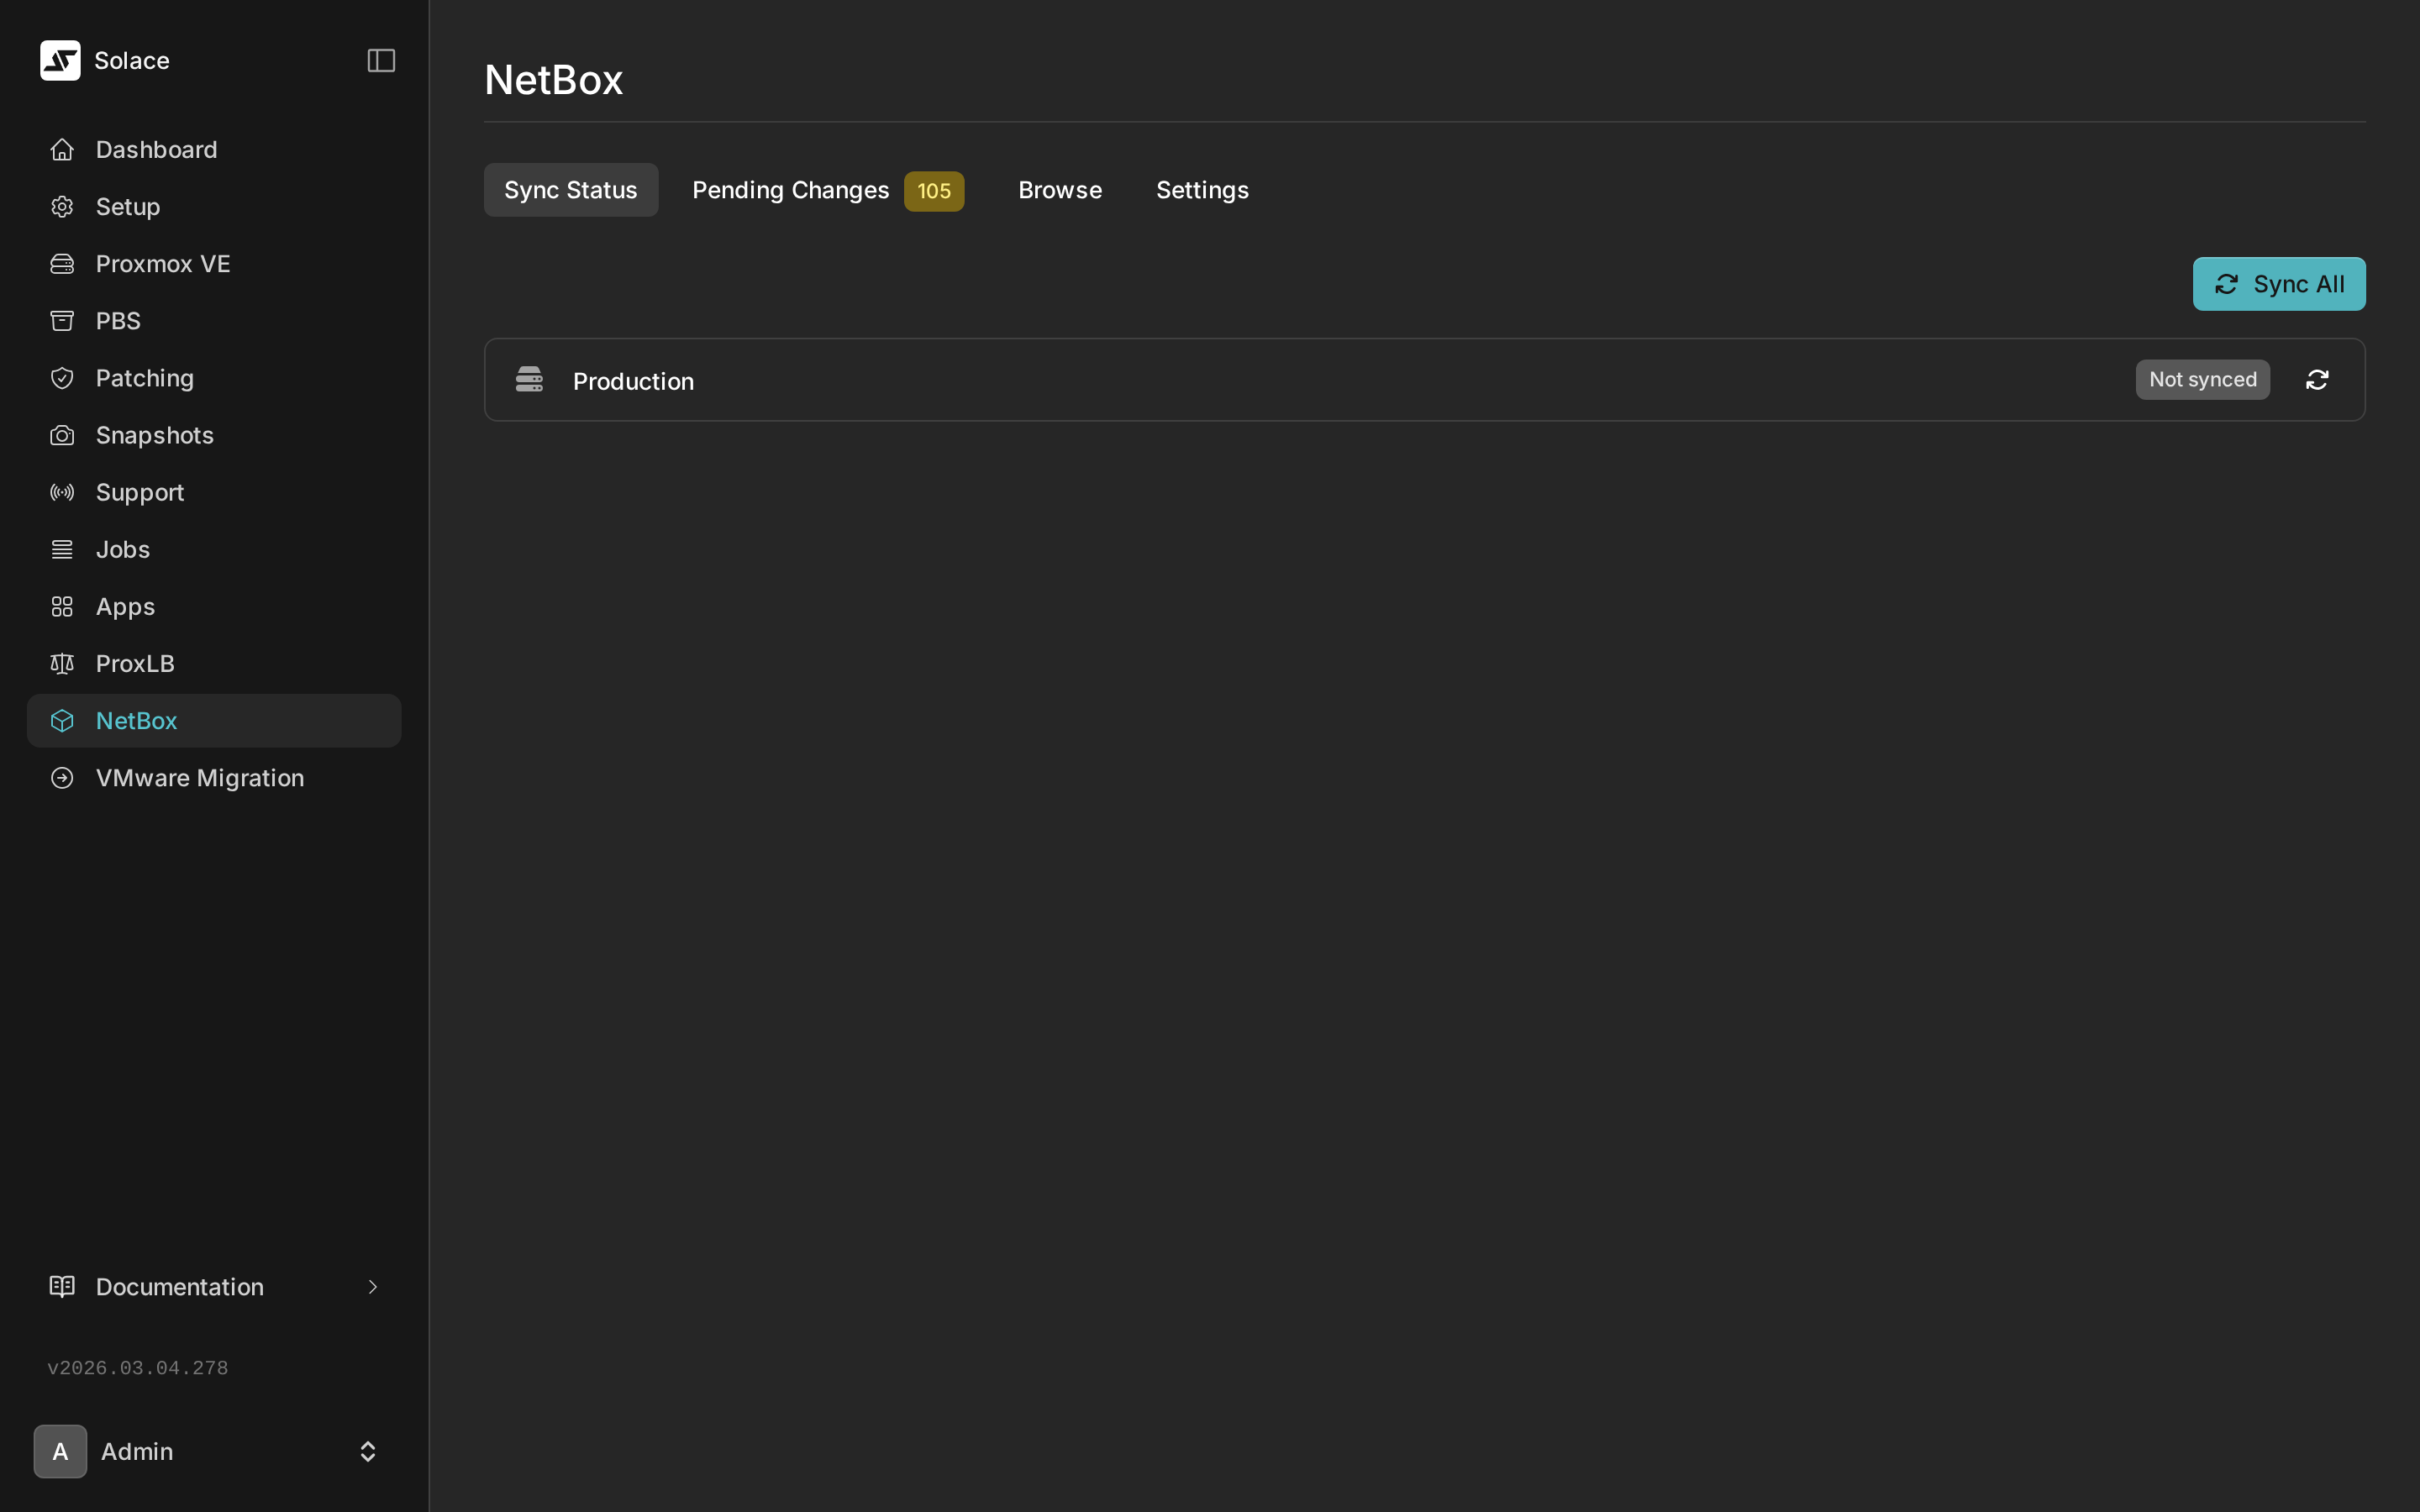Open the Proxmox VE section
Viewport: 2420px width, 1512px height.
(x=162, y=263)
